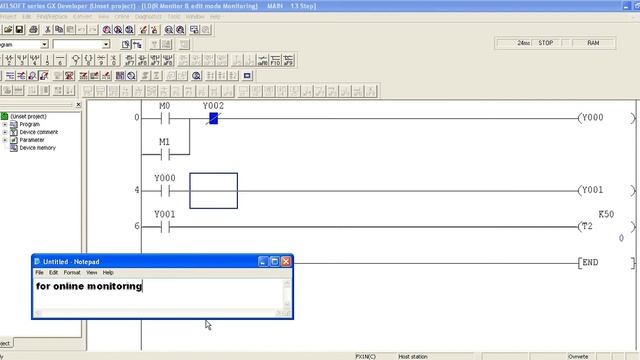Click the Save project floppy icon
This screenshot has width=640, height=360.
19,29
